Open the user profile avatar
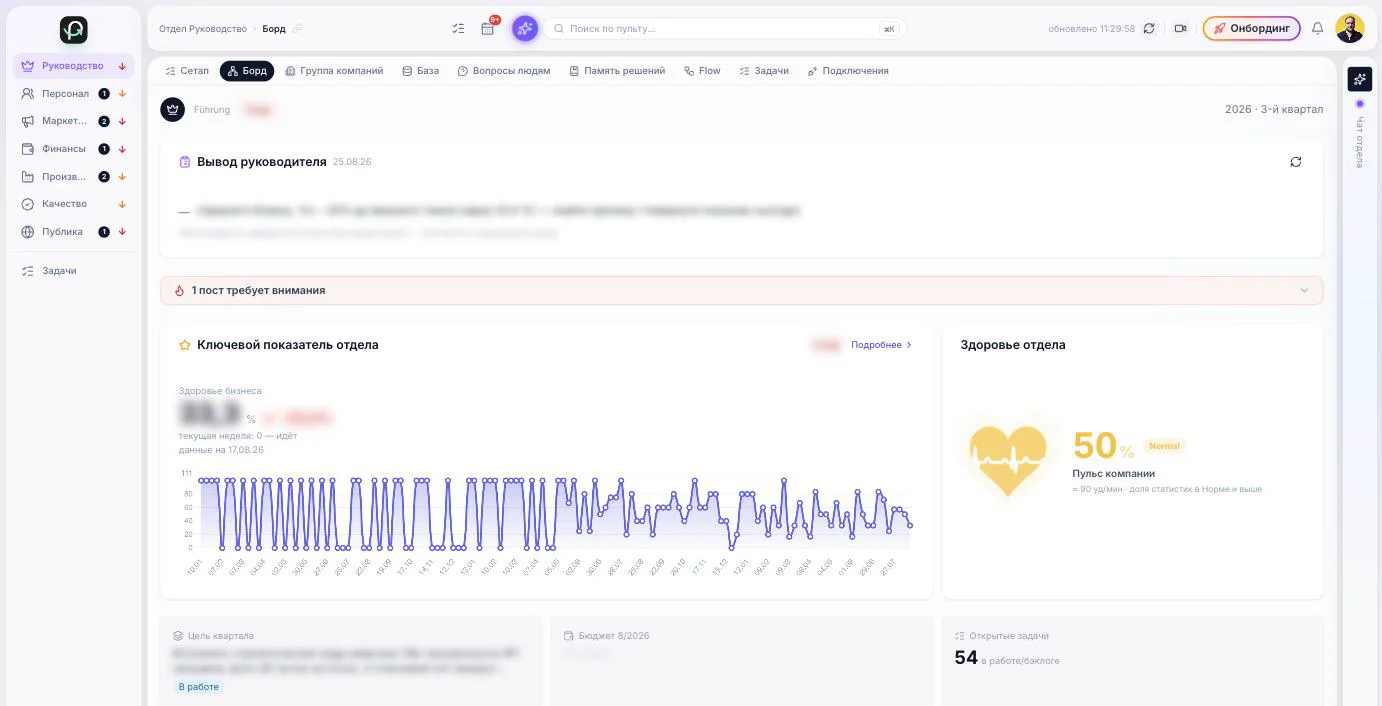The width and height of the screenshot is (1382, 706). [1349, 28]
